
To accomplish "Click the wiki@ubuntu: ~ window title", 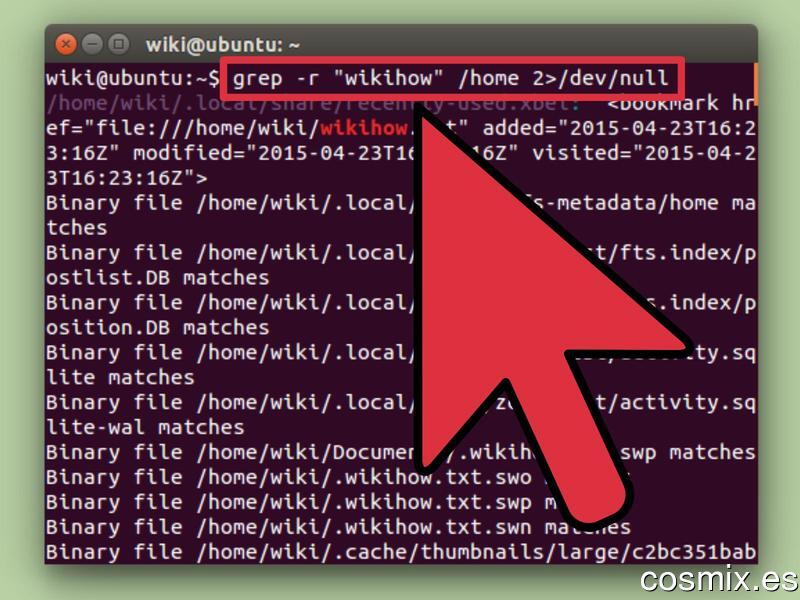I will click(222, 45).
